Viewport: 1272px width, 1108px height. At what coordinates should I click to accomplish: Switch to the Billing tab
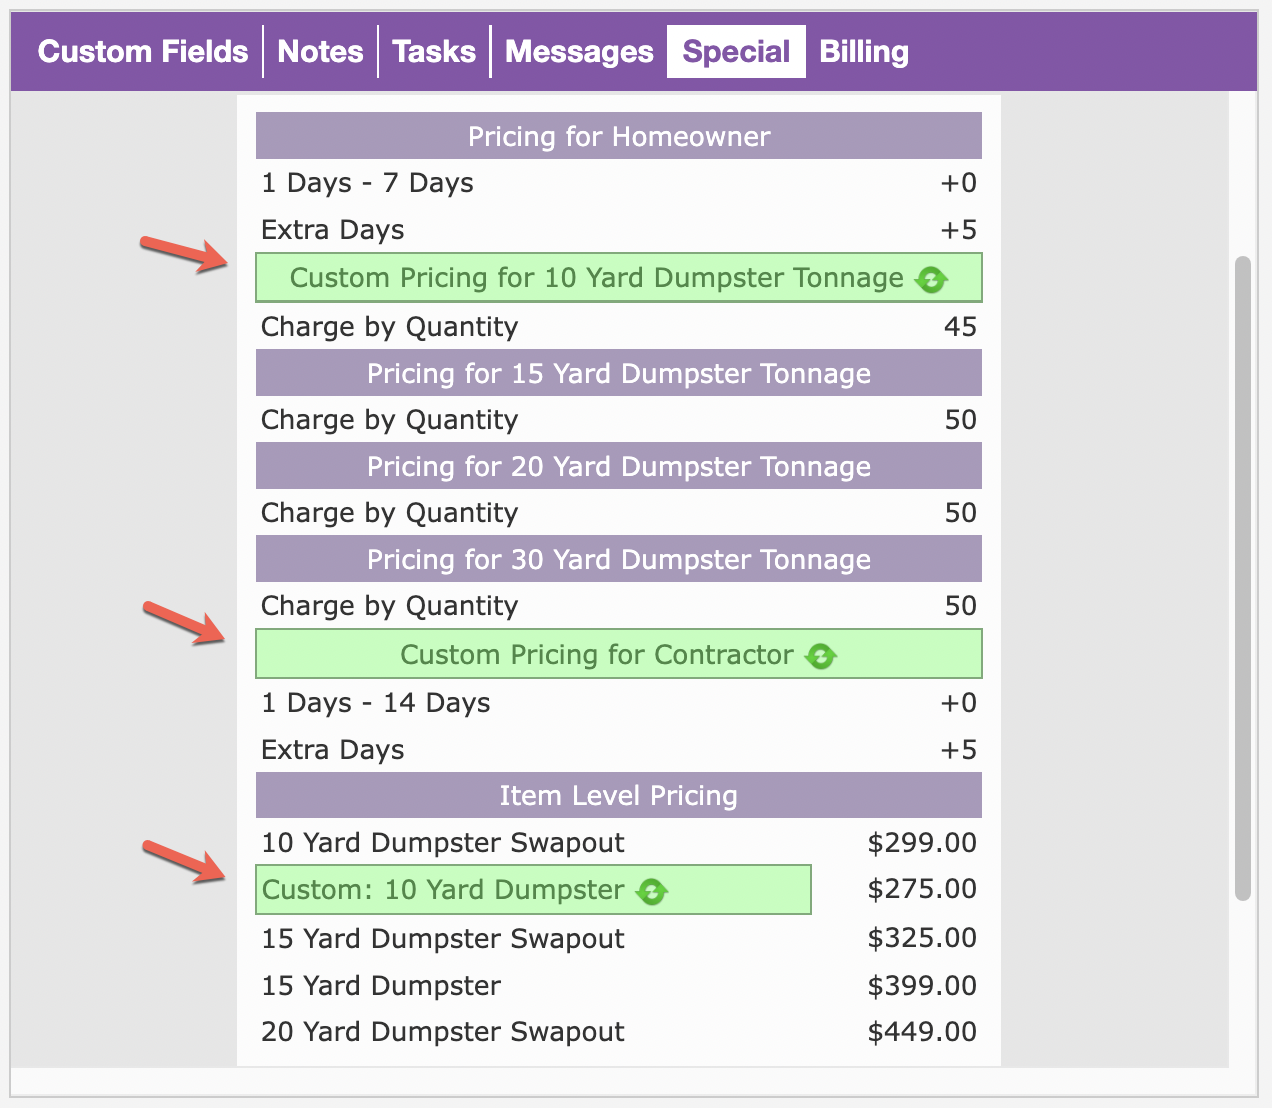864,52
